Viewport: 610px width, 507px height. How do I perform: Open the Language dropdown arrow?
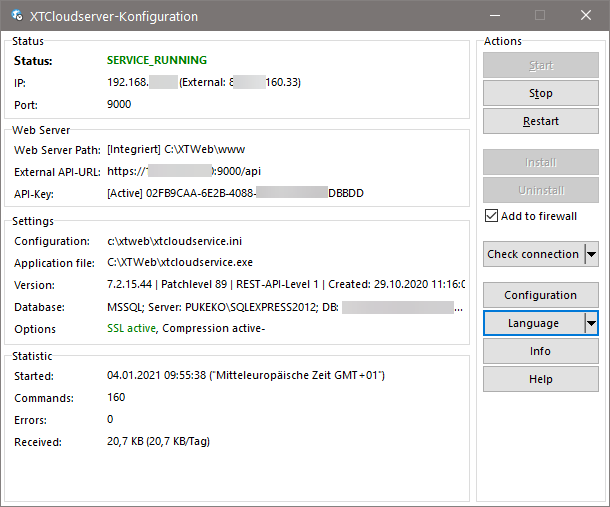click(591, 323)
